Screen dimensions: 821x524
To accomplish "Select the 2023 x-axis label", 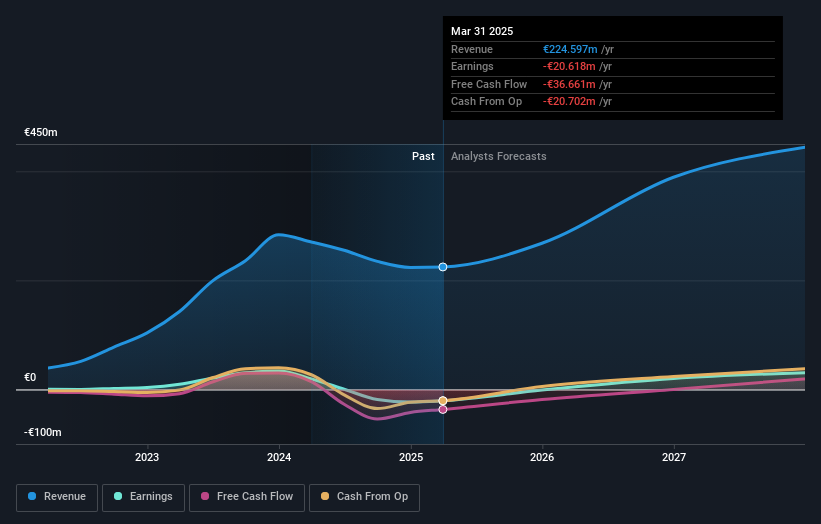I will (147, 457).
